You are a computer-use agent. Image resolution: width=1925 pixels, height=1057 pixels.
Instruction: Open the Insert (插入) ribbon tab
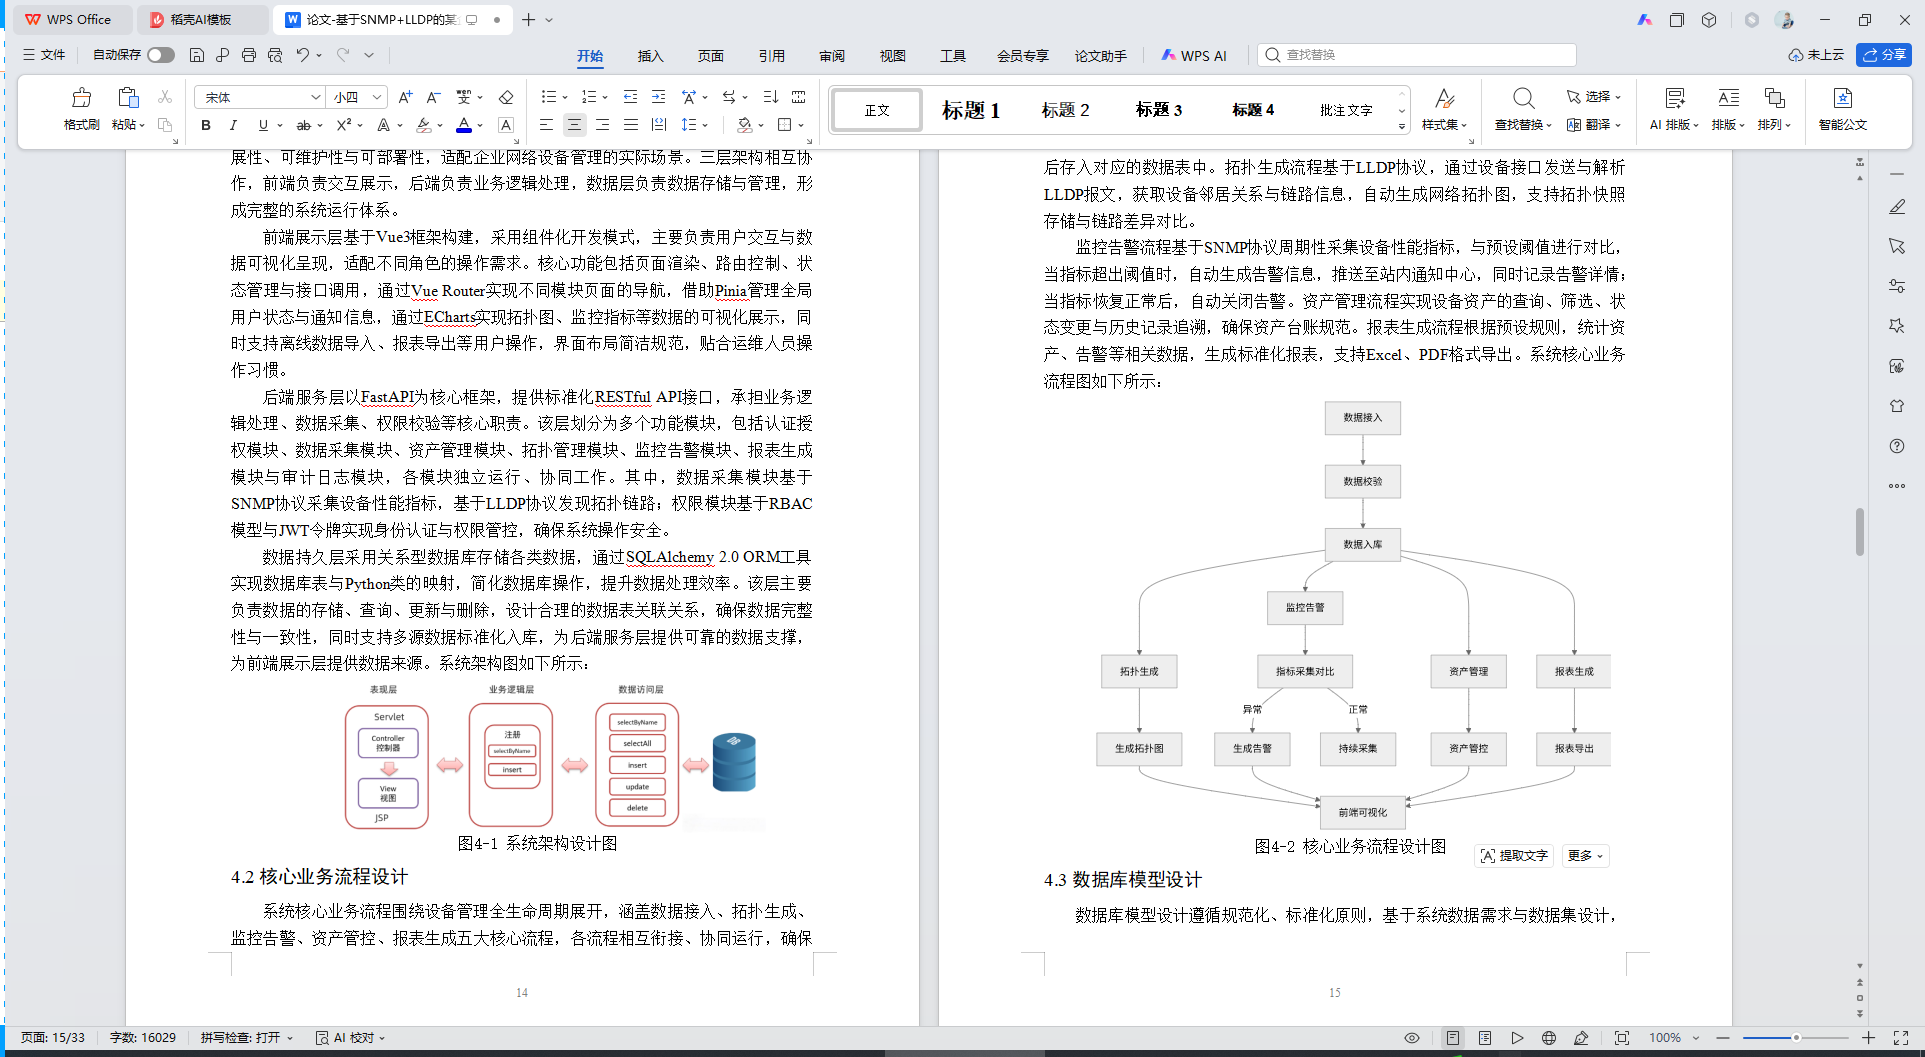click(650, 56)
